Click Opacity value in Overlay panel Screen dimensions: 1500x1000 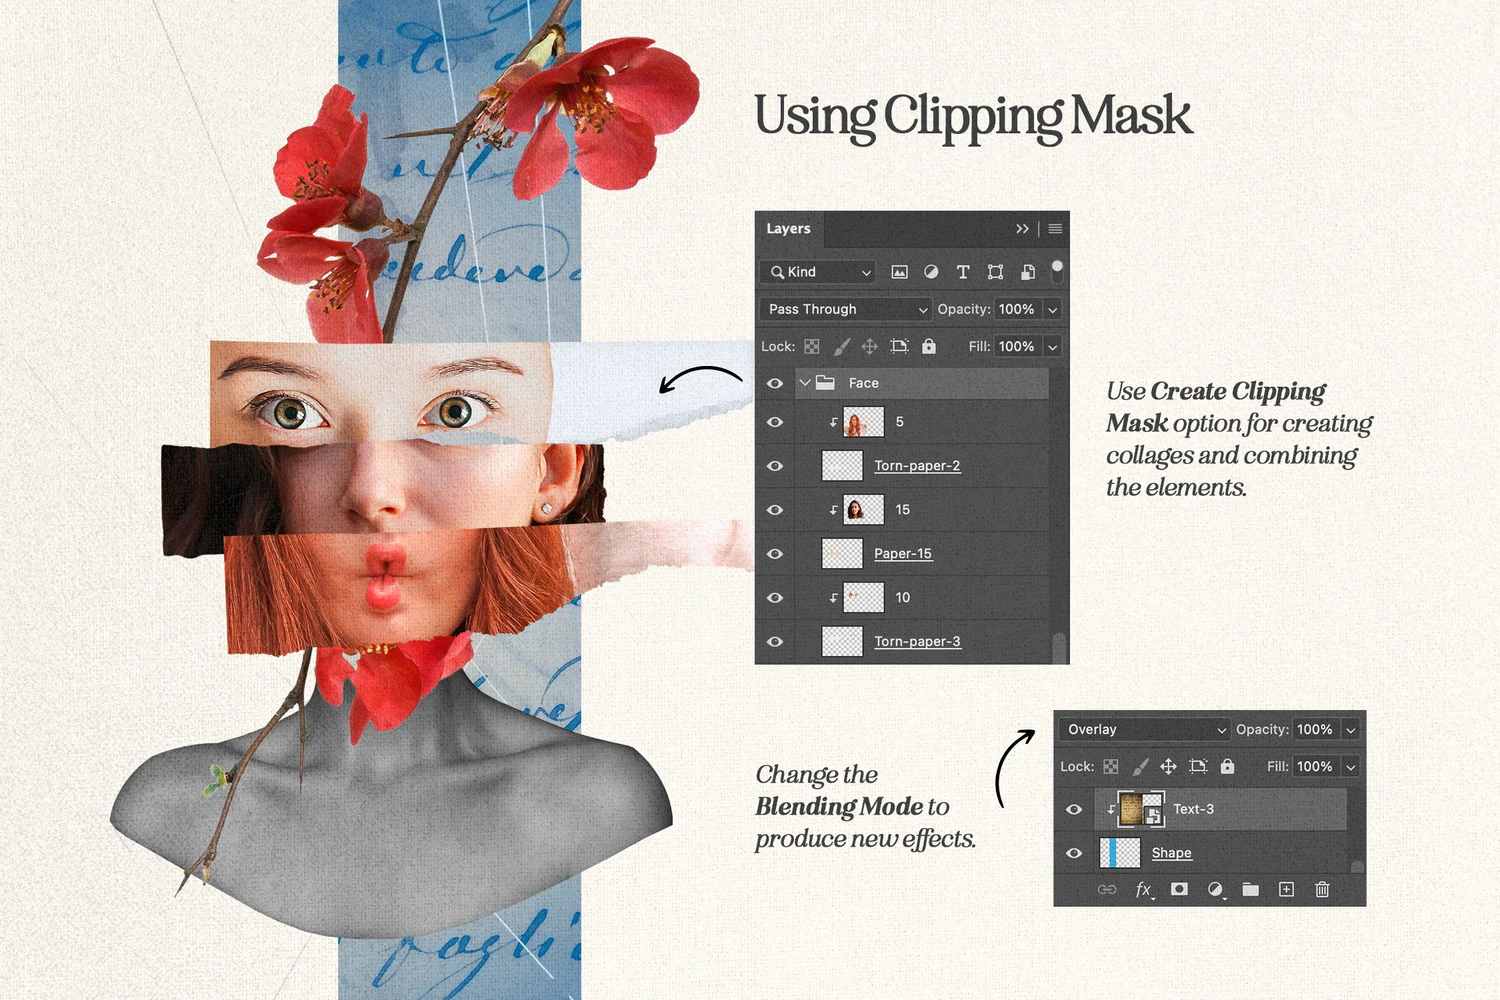[1315, 730]
